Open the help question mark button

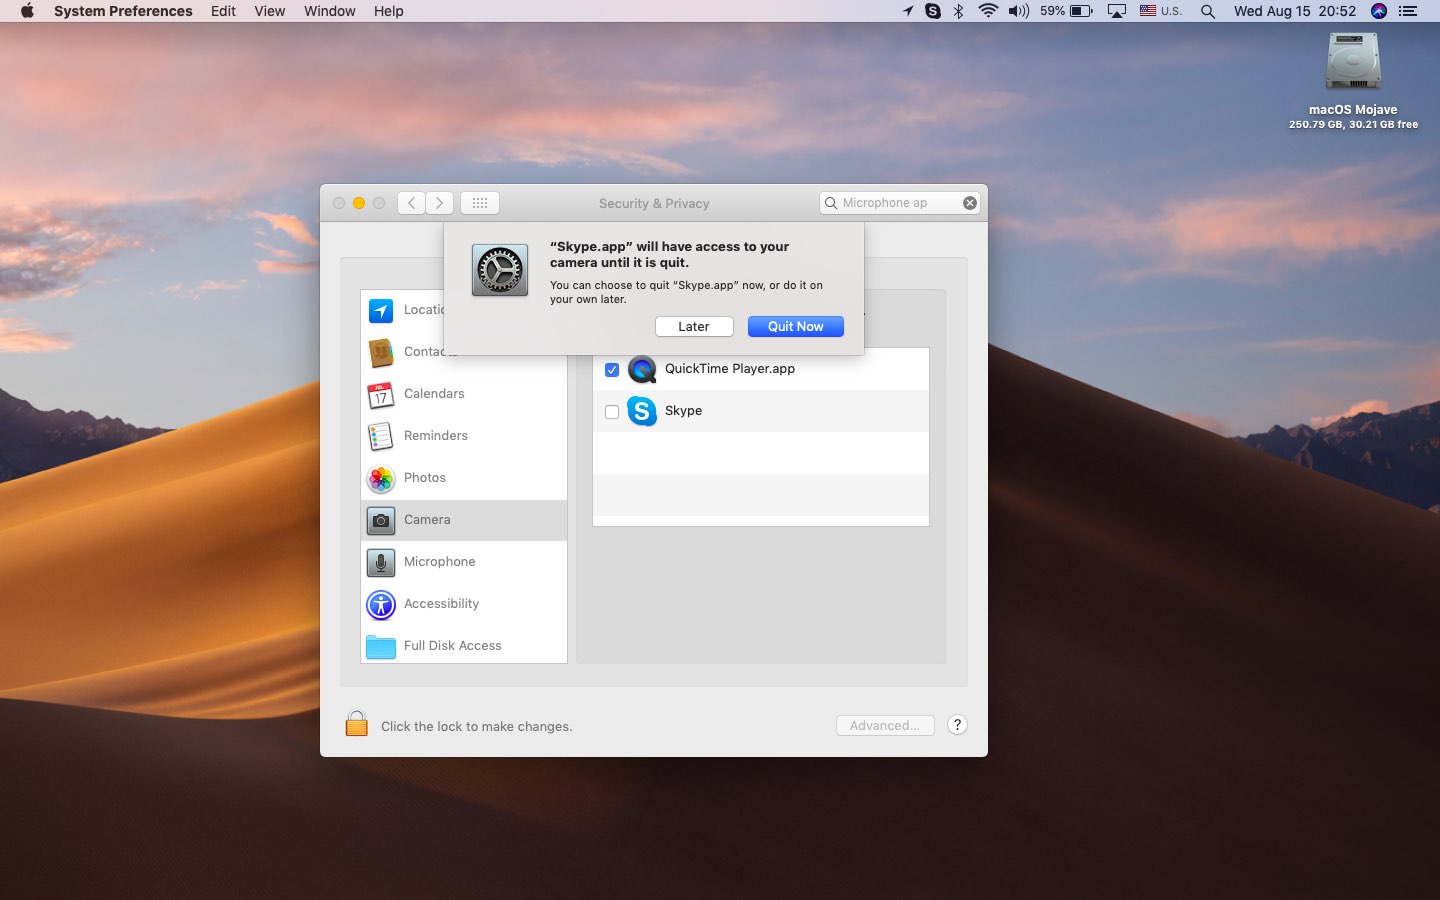pos(957,725)
